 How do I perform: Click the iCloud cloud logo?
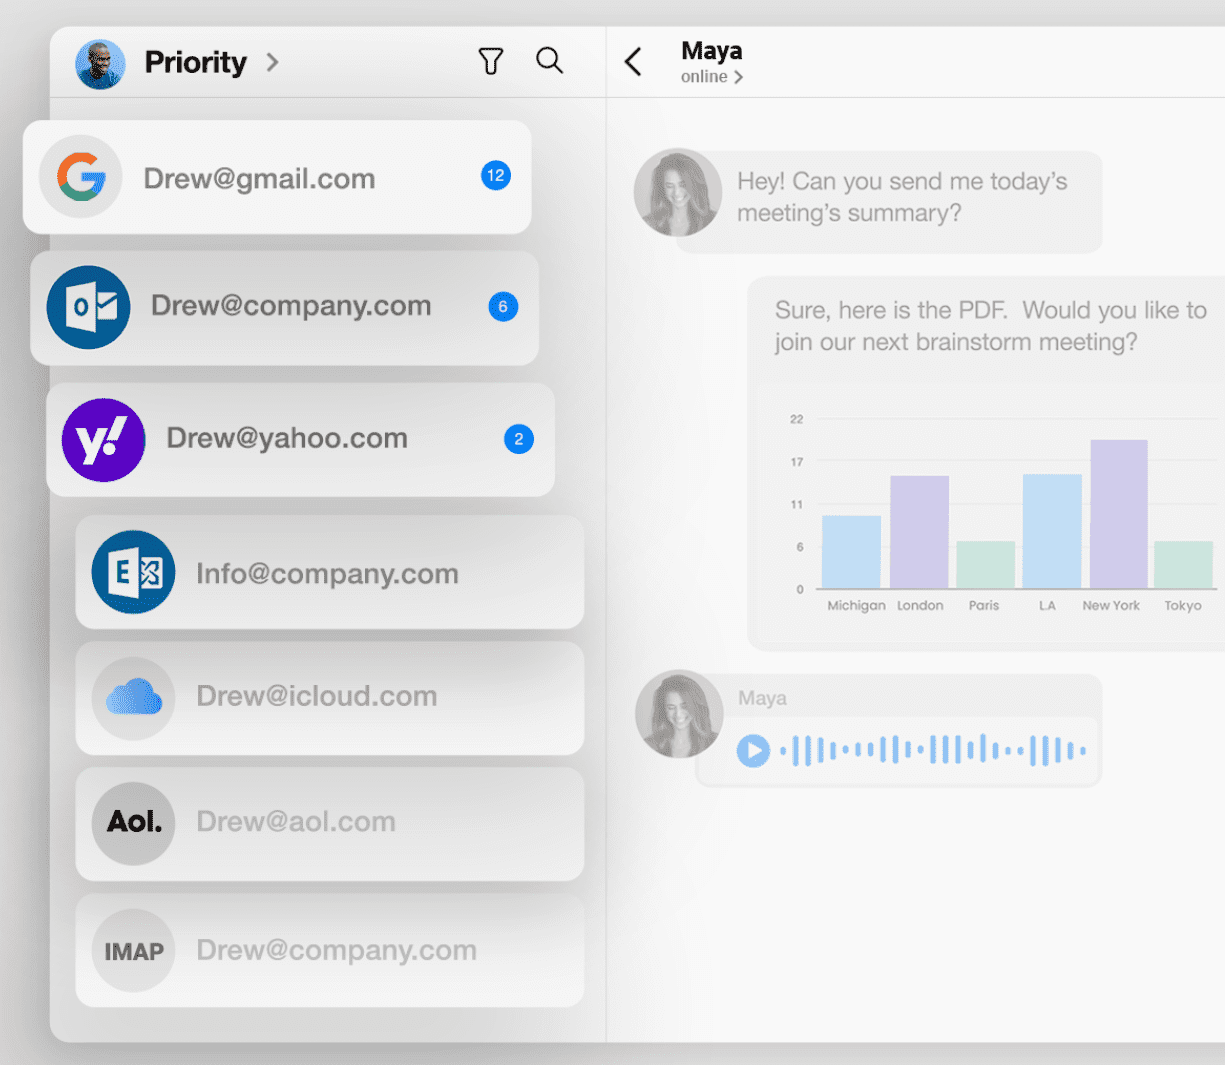pos(134,698)
